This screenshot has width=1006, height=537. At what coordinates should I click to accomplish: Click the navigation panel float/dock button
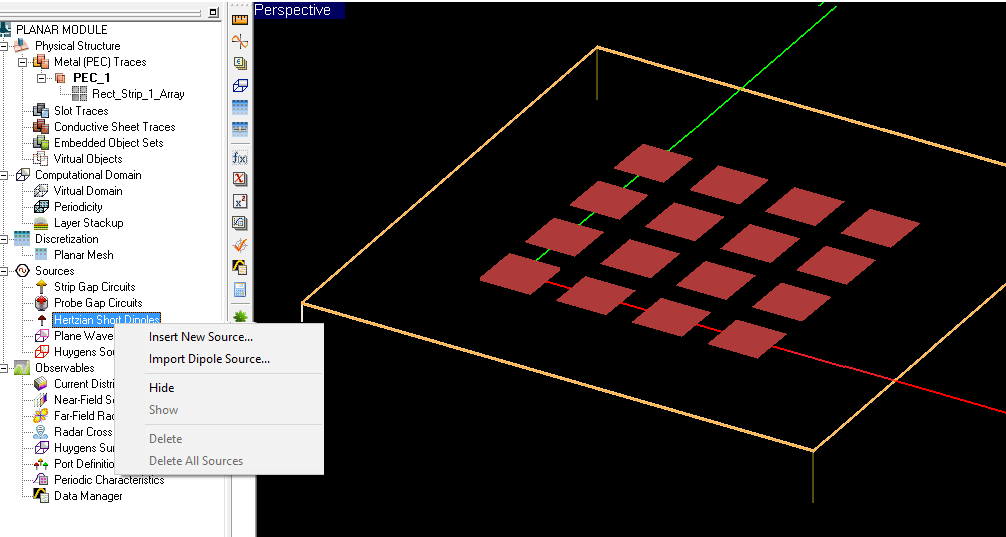point(214,12)
